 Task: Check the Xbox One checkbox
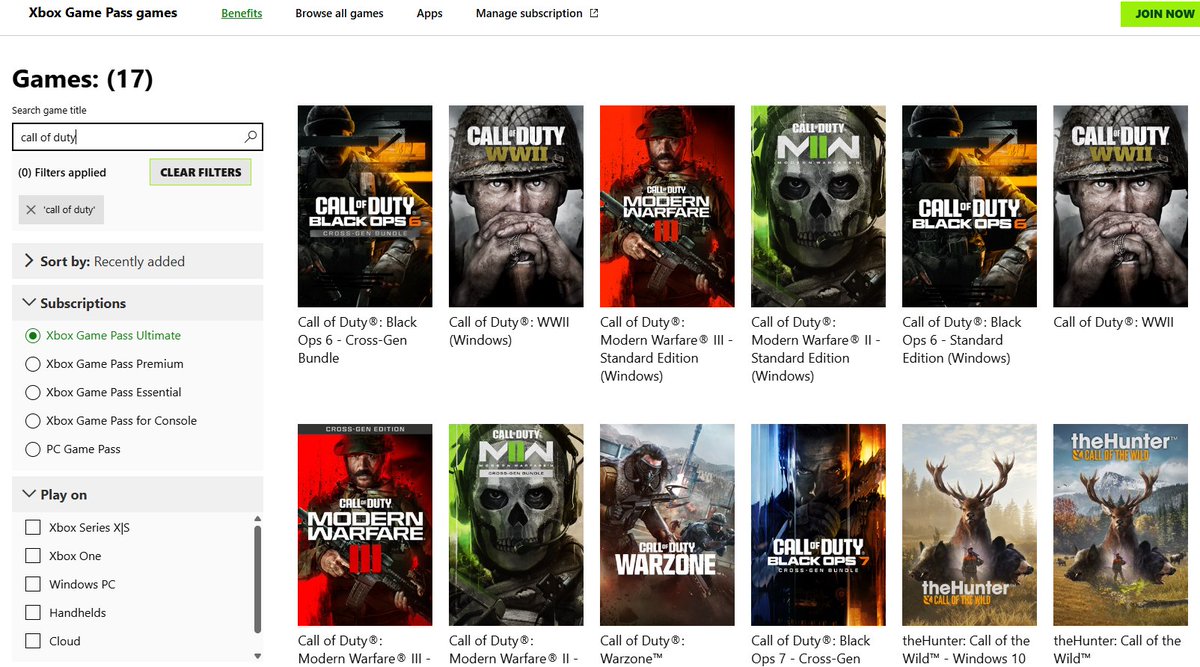tap(33, 556)
